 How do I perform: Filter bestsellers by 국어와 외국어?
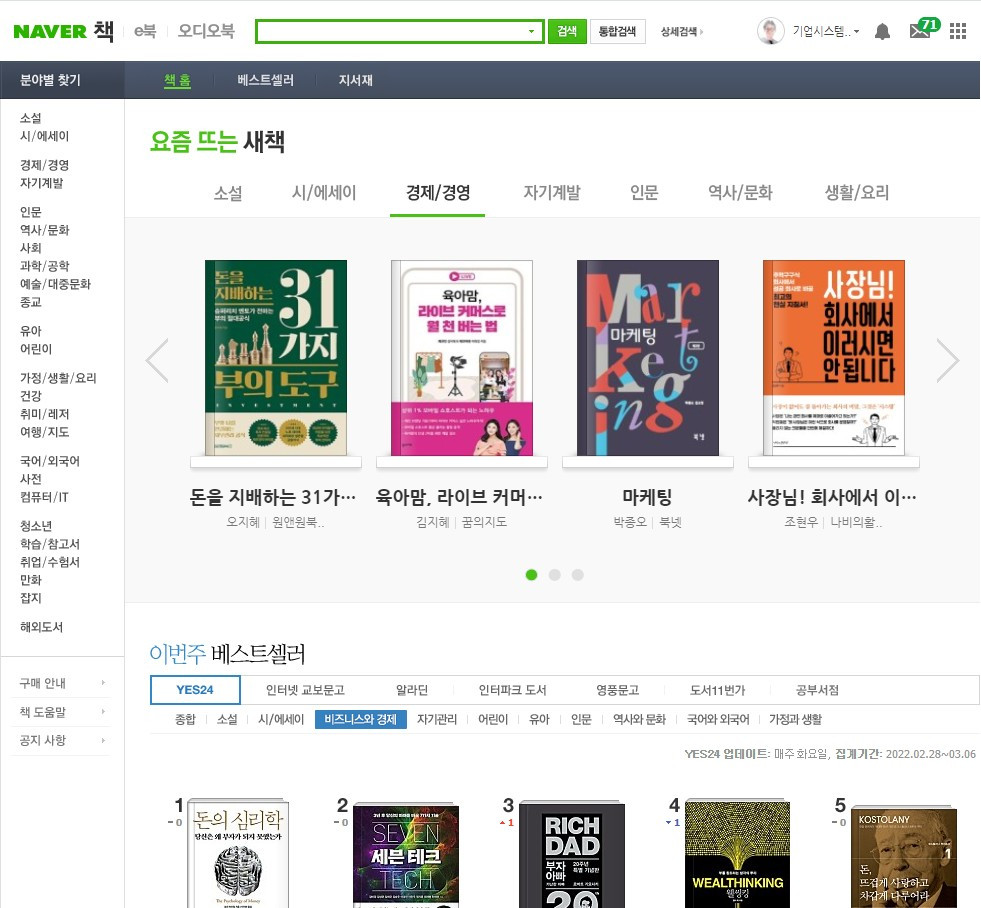coord(718,720)
